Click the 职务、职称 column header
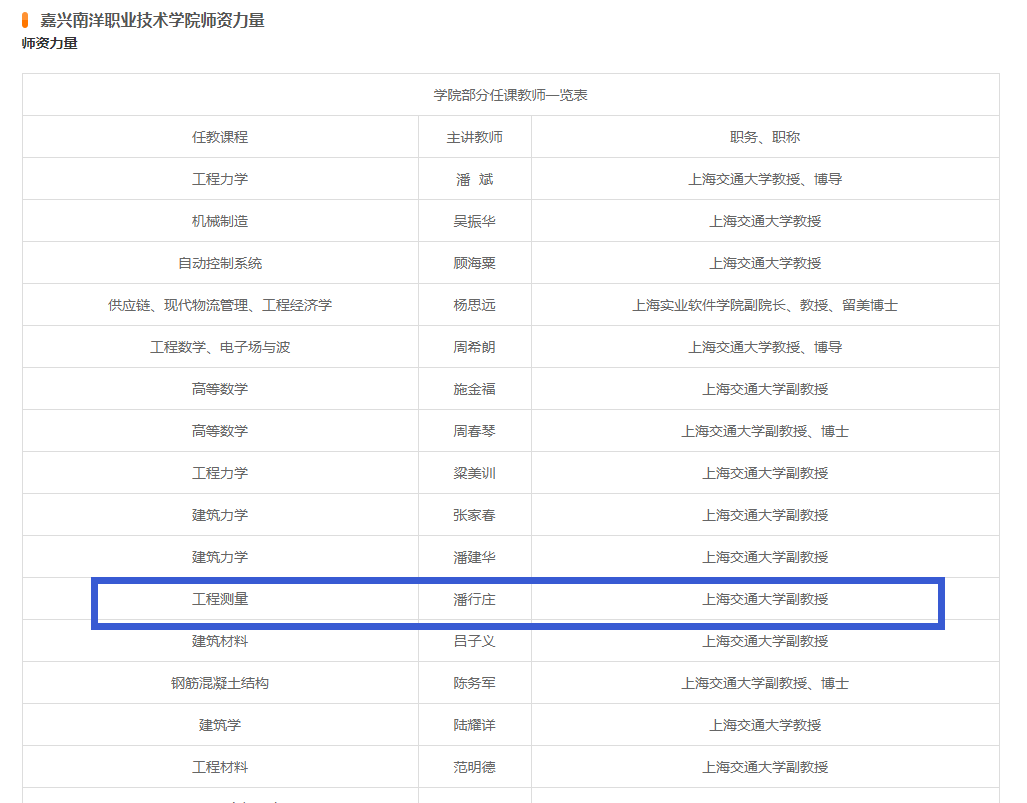This screenshot has height=803, width=1027. point(765,137)
